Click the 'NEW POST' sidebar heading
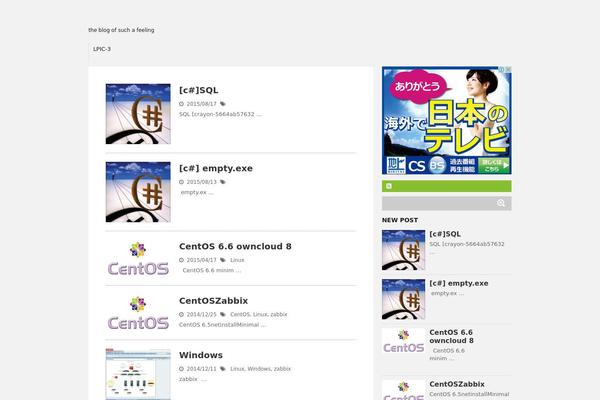The image size is (600, 400). pyautogui.click(x=400, y=220)
